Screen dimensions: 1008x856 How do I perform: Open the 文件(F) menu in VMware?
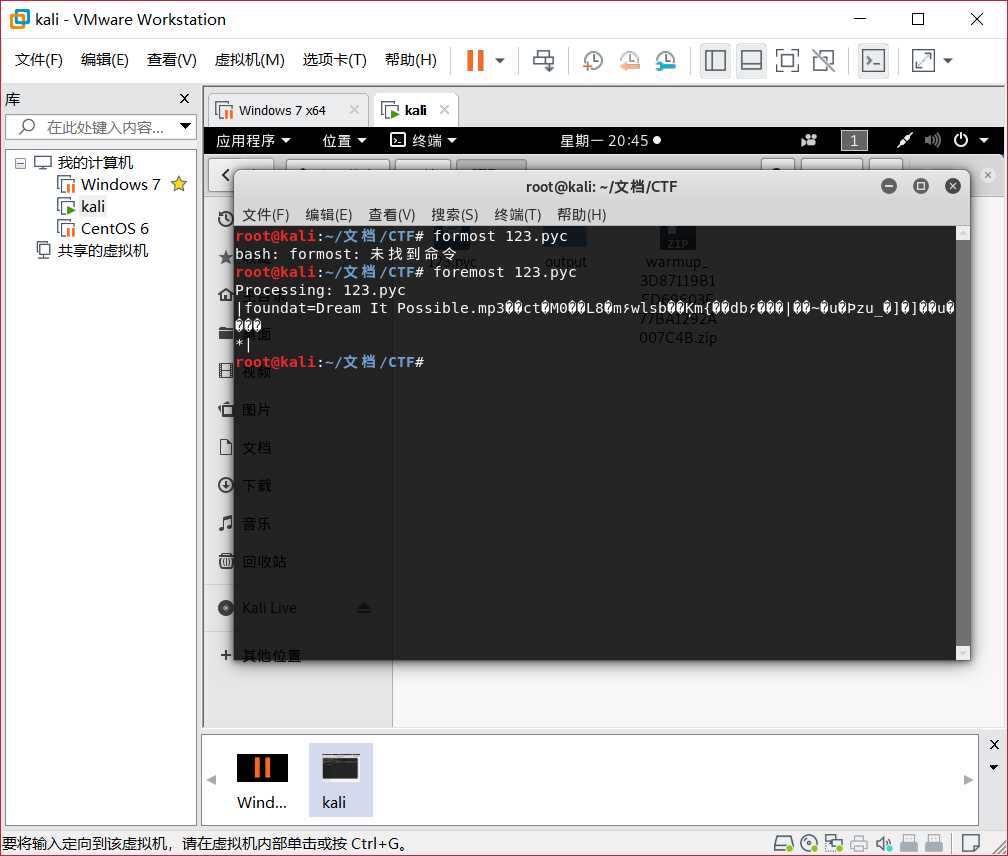tap(39, 60)
